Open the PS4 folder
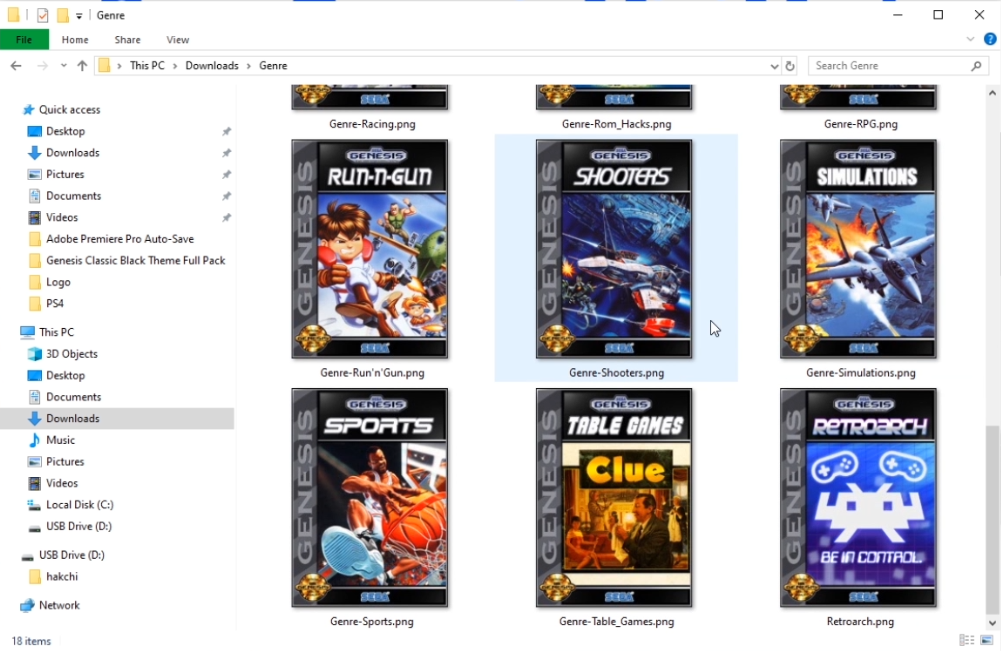 click(x=54, y=304)
